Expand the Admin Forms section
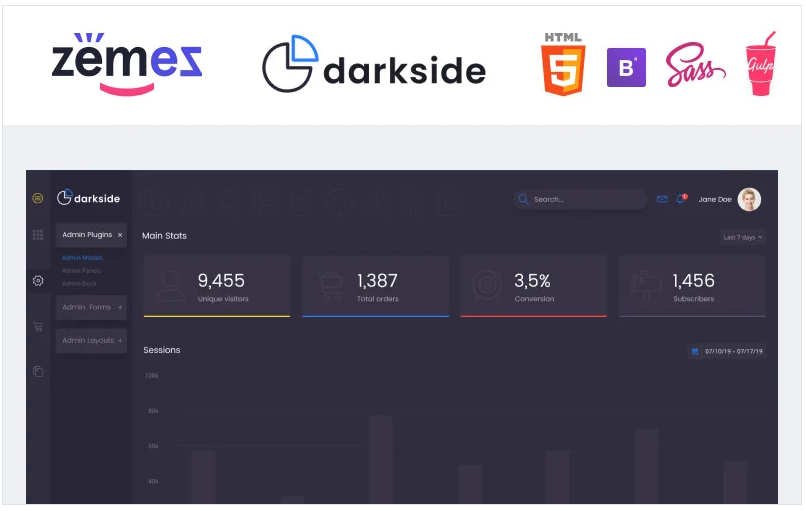 coord(91,307)
